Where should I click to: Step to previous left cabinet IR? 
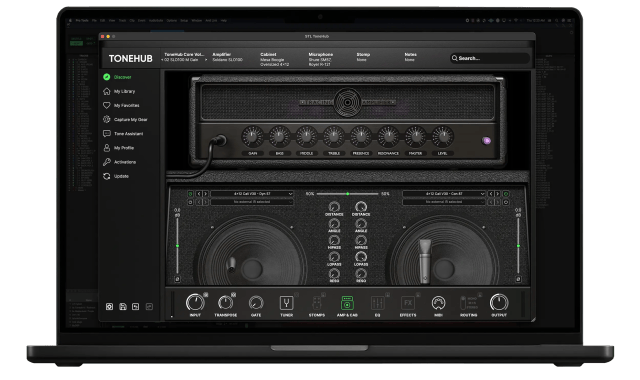199,194
